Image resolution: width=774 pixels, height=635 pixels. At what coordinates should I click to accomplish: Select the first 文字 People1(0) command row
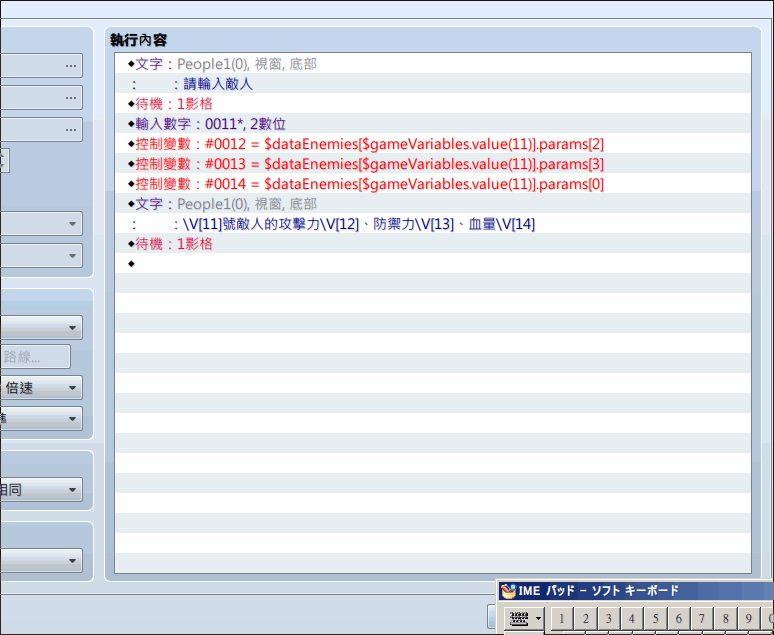click(x=433, y=64)
